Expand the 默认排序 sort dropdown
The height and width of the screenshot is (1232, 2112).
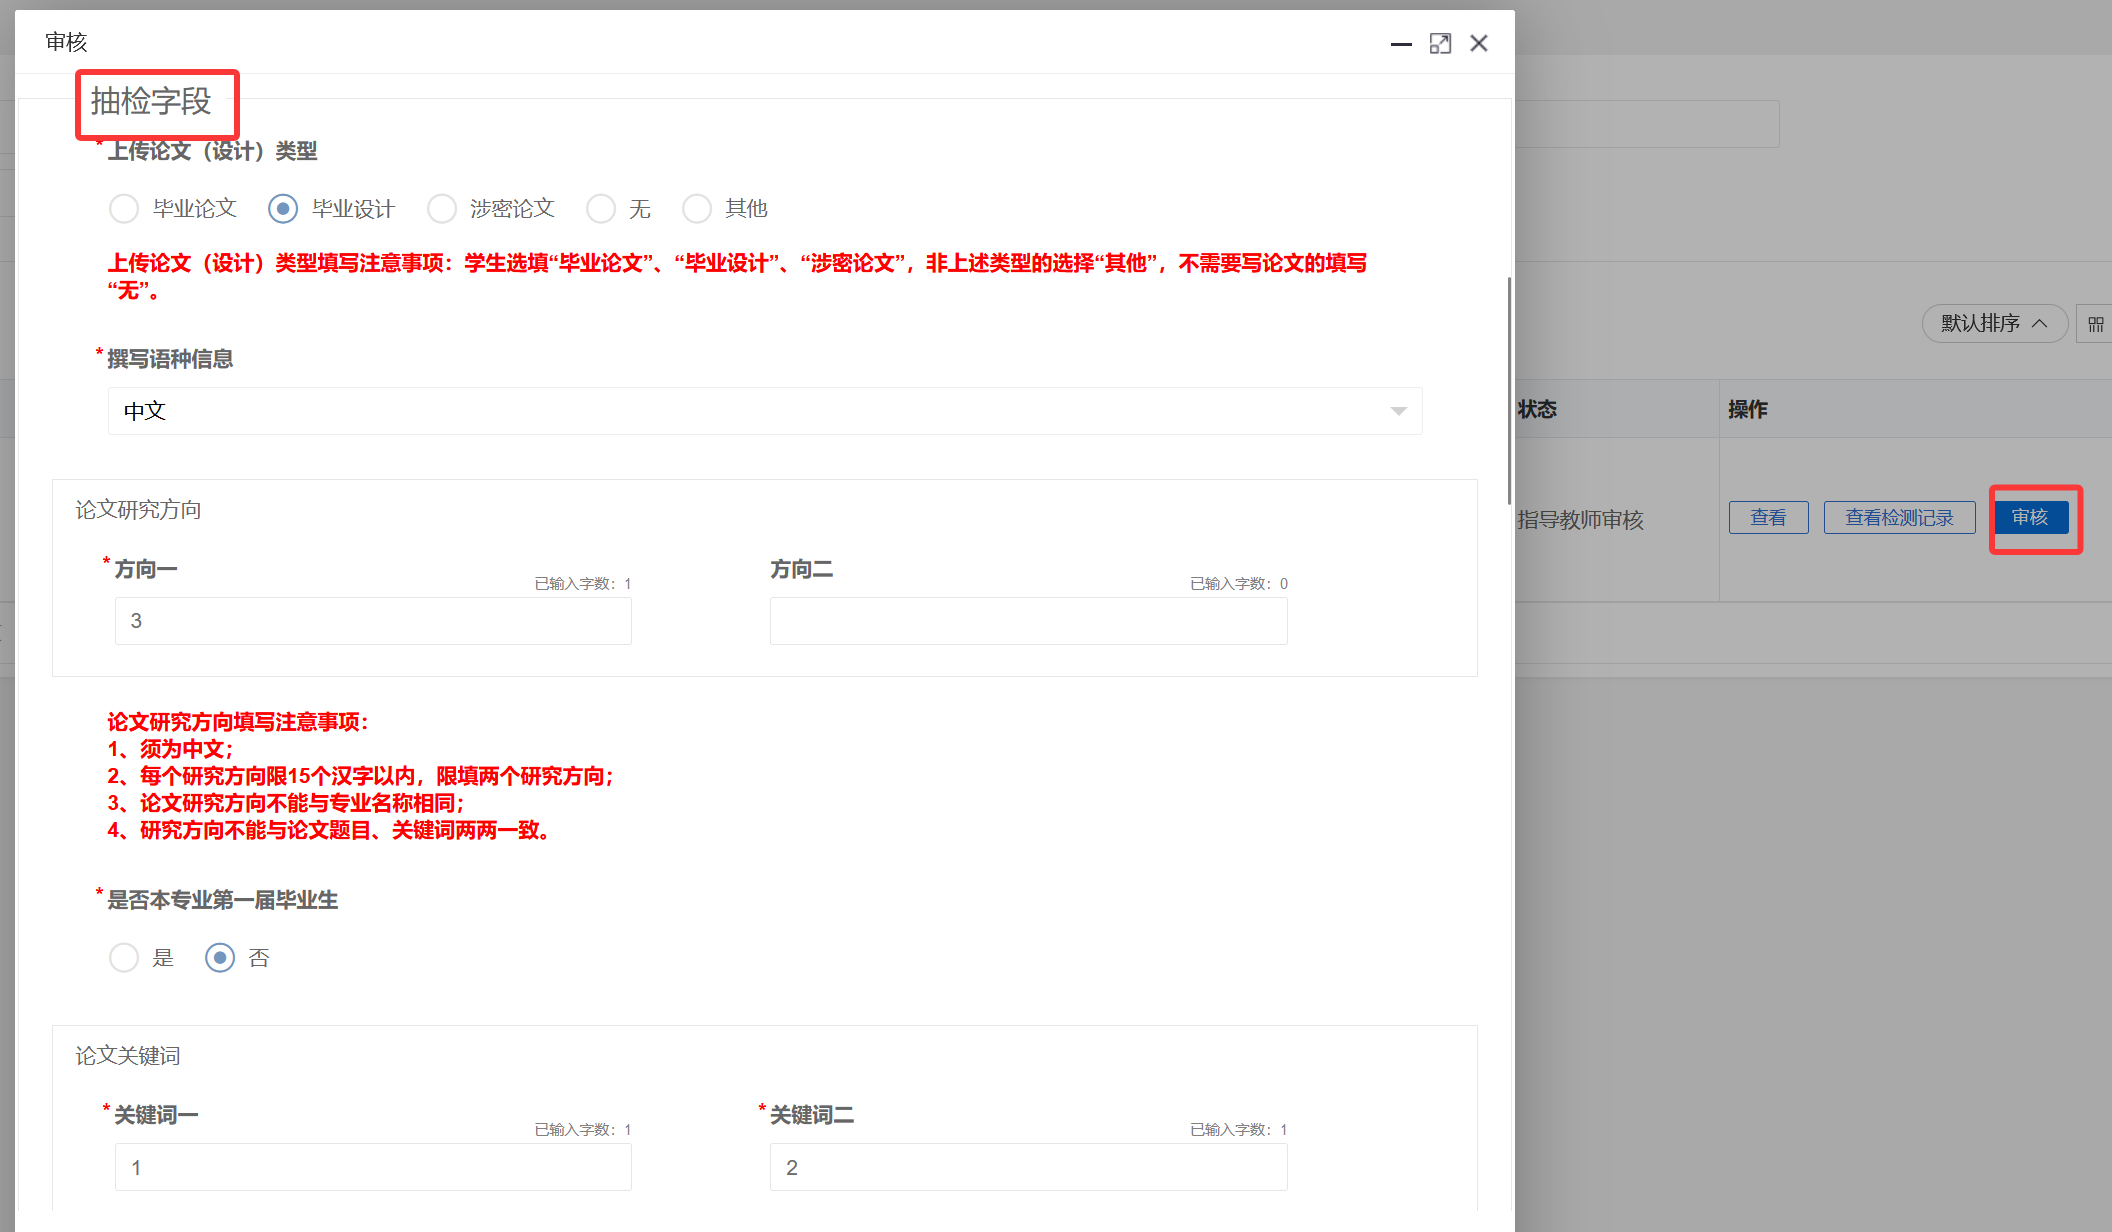[x=1994, y=324]
